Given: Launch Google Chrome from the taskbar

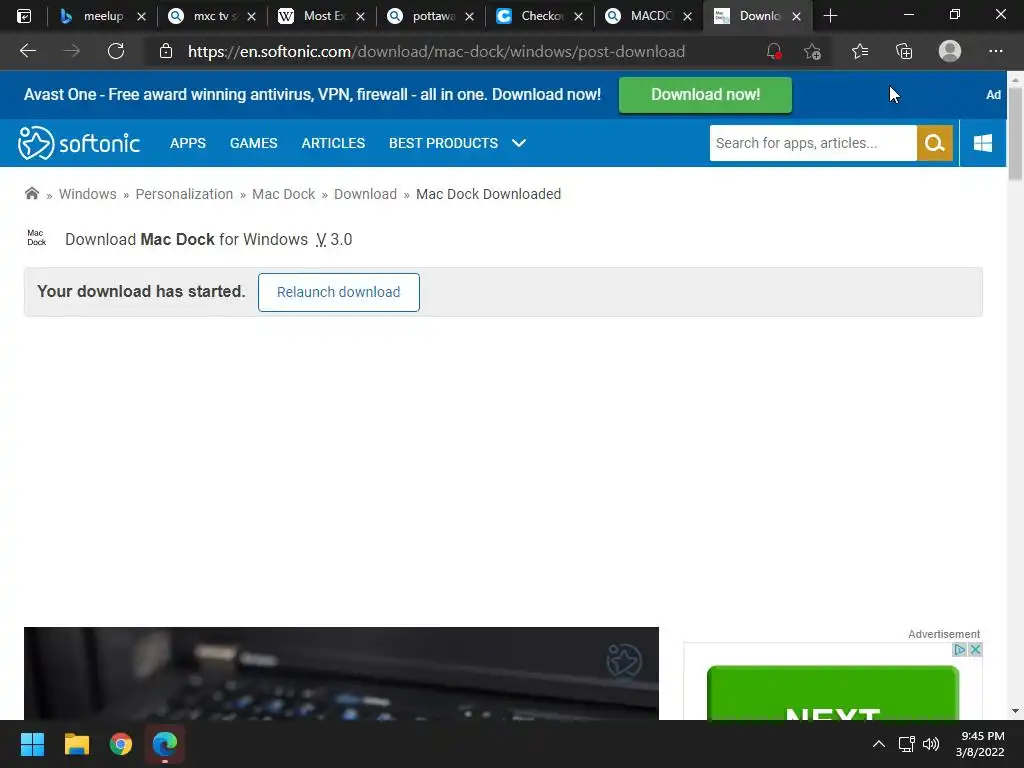Looking at the screenshot, I should click(x=121, y=744).
